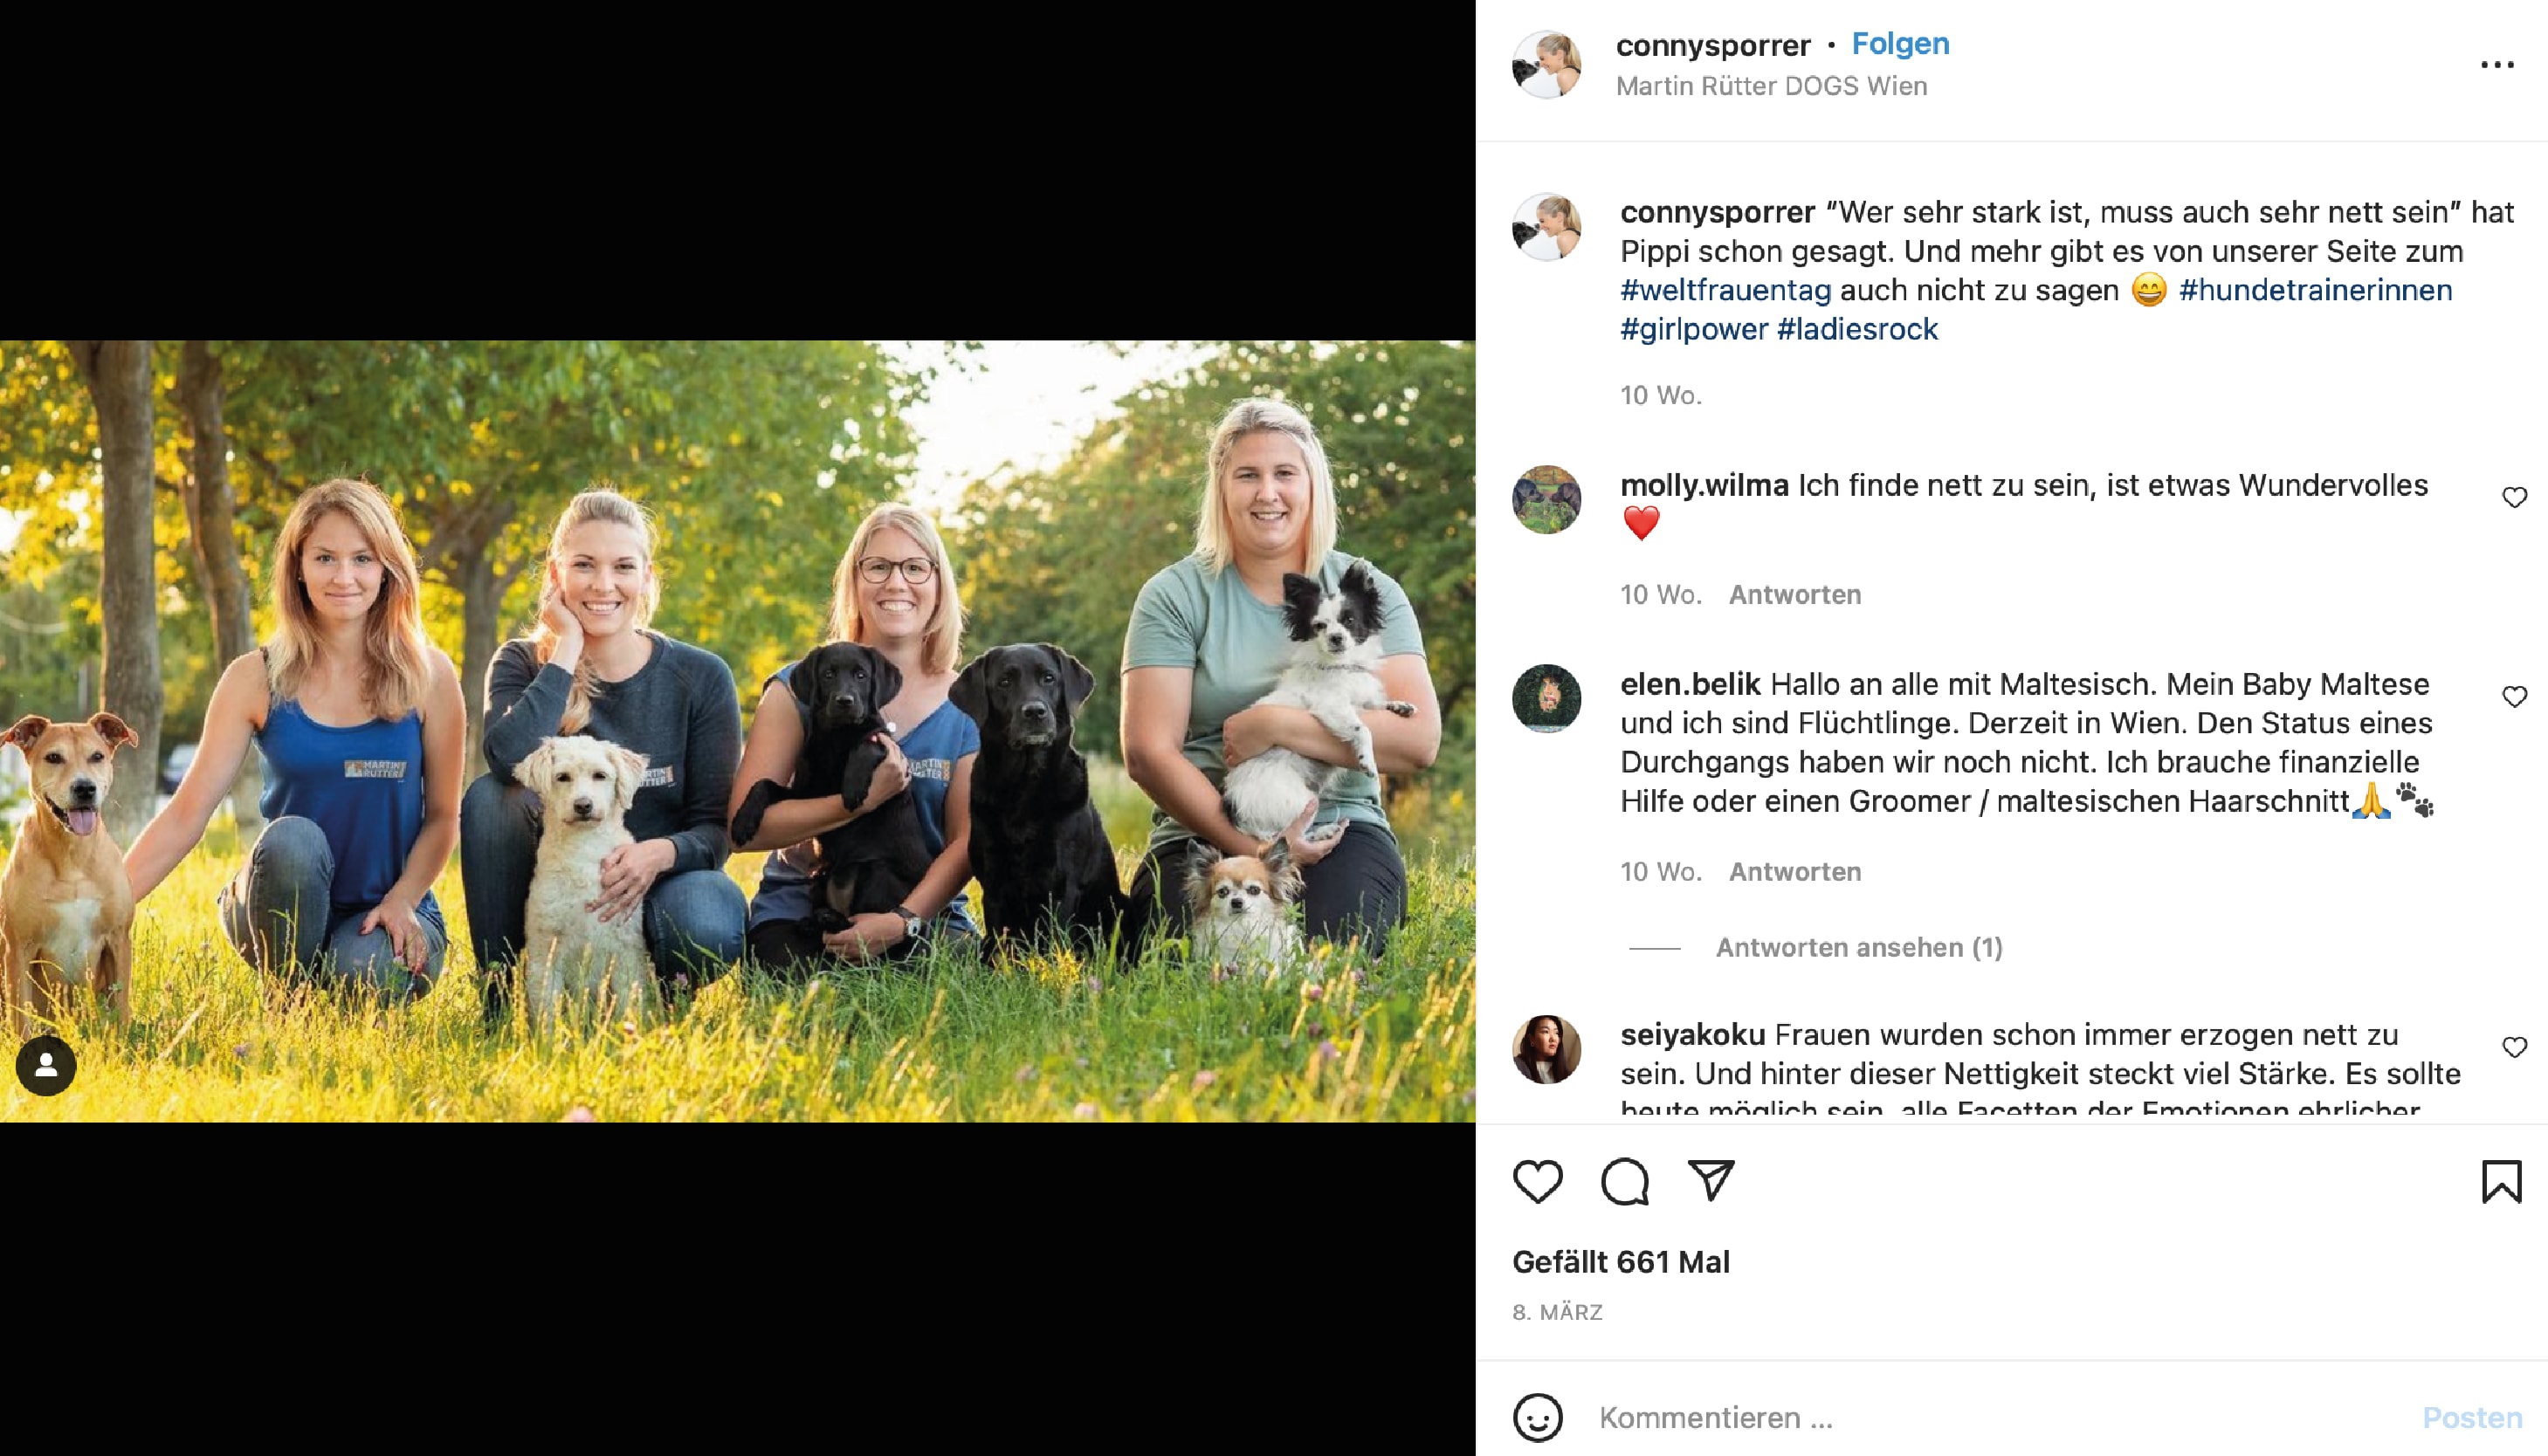Share the post via paper plane icon
Viewport: 2548px width, 1456px height.
[1711, 1181]
